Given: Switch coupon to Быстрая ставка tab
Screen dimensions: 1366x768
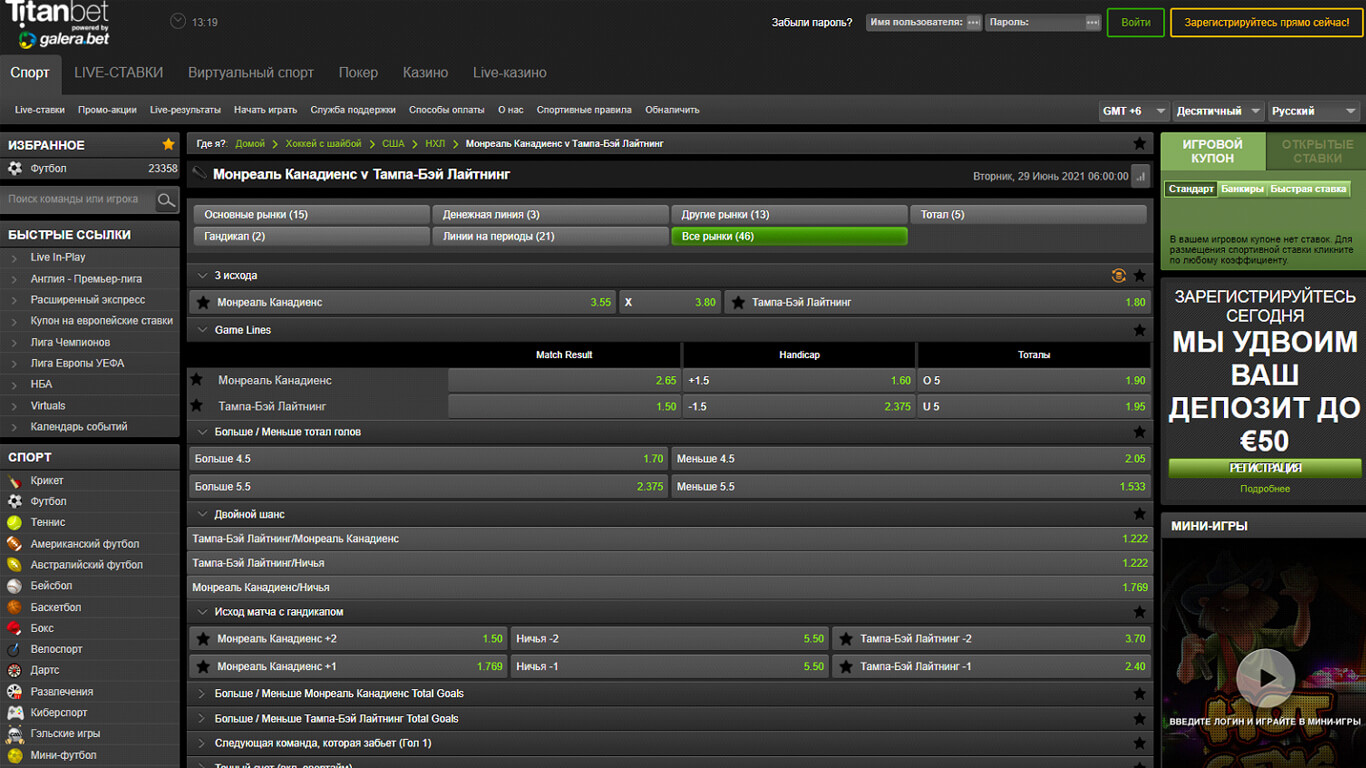Looking at the screenshot, I should pyautogui.click(x=1308, y=189).
